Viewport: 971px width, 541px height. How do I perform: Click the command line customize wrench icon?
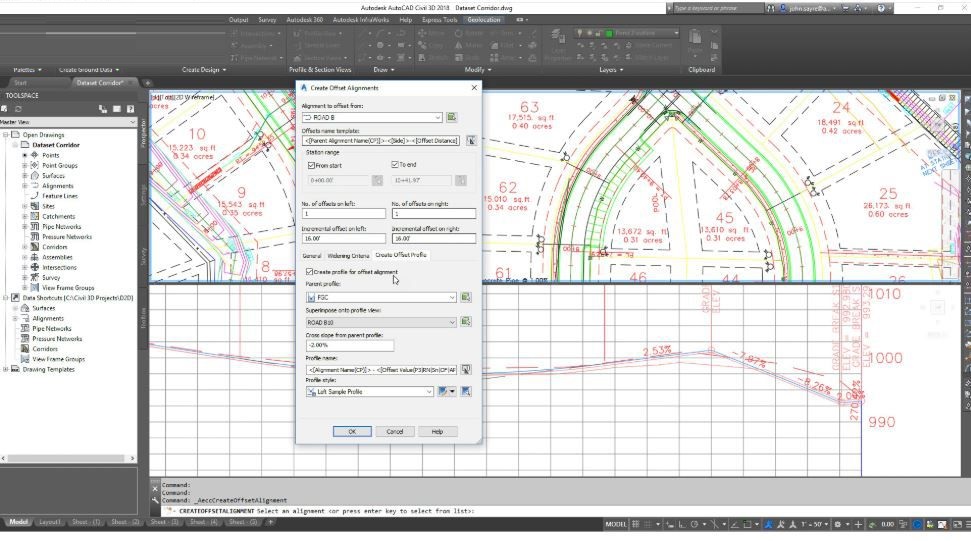click(155, 500)
